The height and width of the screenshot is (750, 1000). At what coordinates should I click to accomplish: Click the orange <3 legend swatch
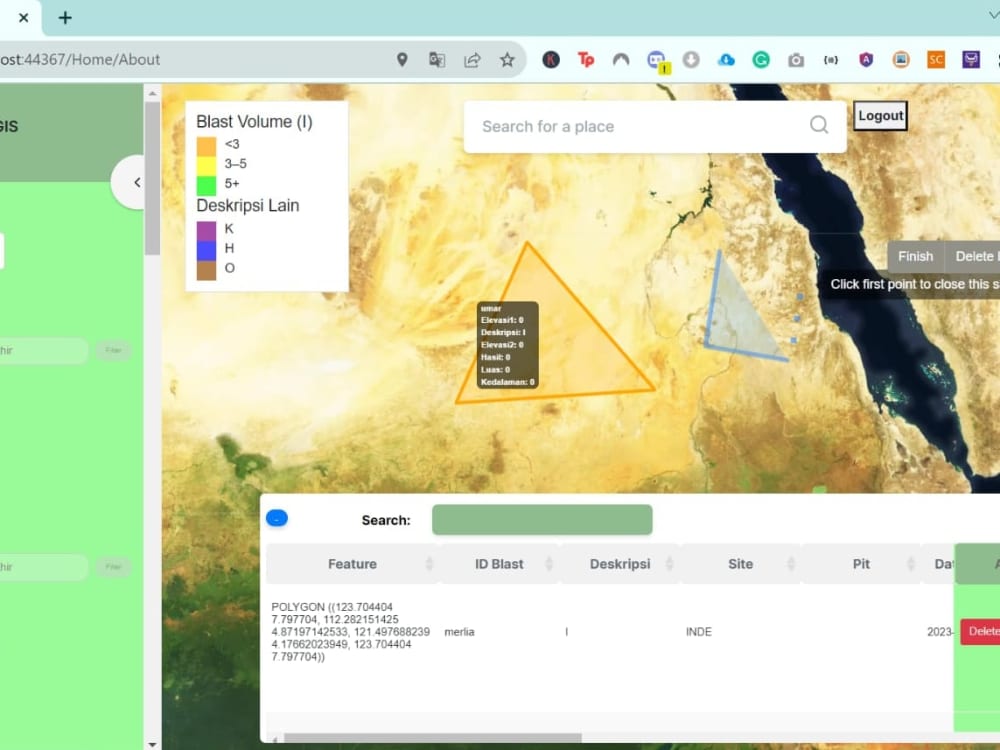tap(206, 147)
